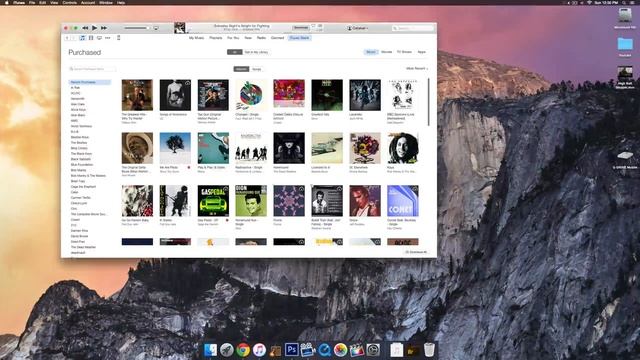Select the TV Shows library icon

click(99, 38)
